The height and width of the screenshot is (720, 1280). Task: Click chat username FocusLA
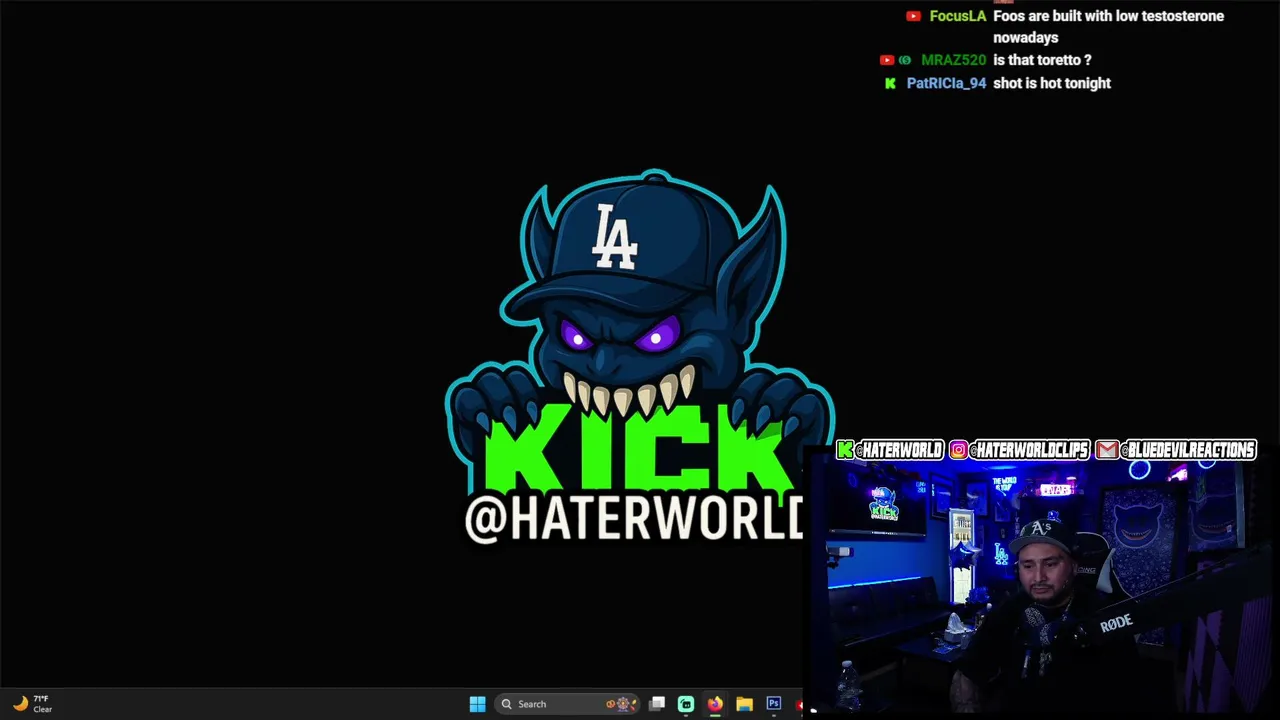[x=957, y=16]
